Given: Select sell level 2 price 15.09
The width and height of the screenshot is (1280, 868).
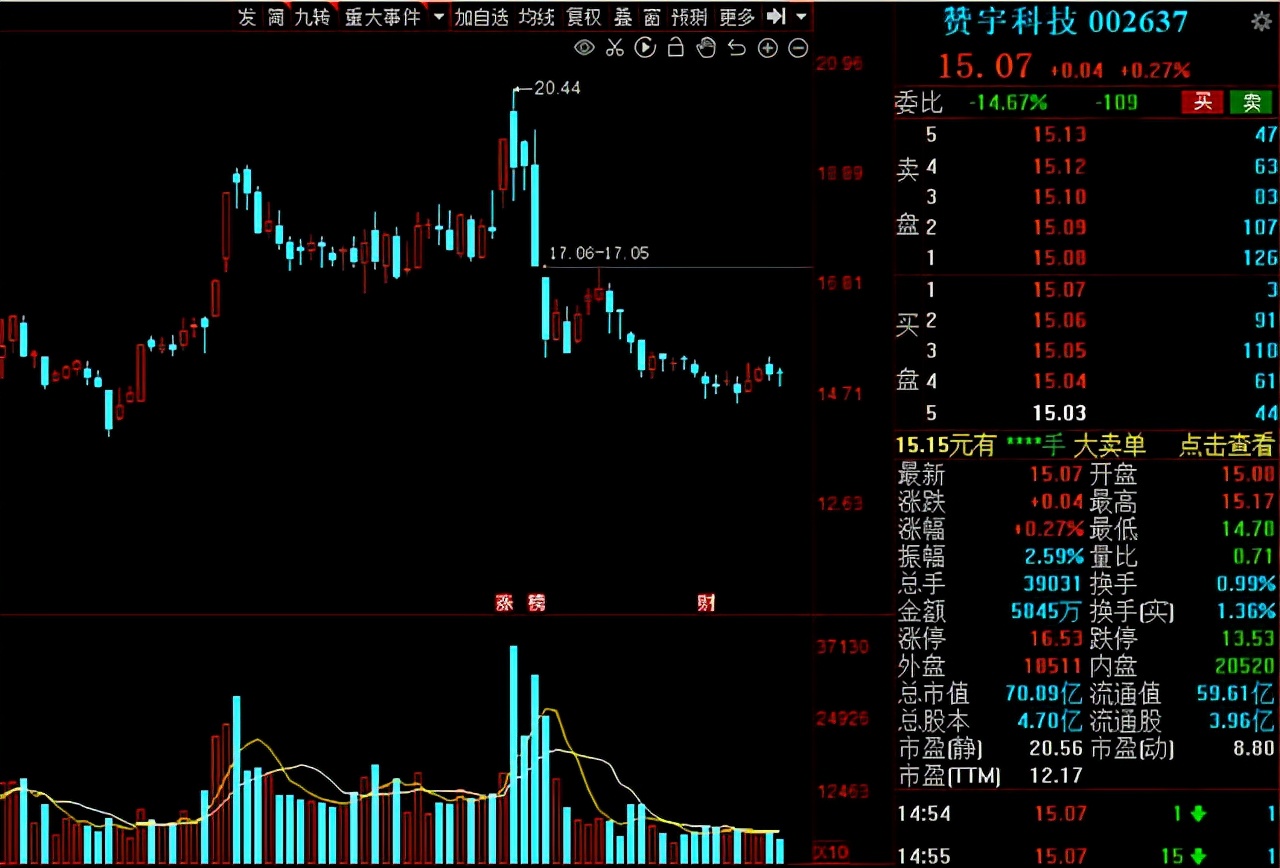Looking at the screenshot, I should click(x=1059, y=227).
